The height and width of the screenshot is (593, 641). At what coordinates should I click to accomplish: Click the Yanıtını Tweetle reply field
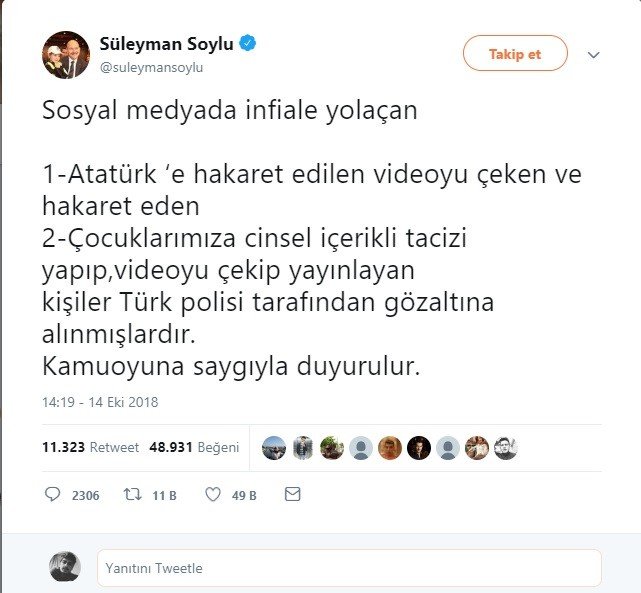tap(349, 568)
